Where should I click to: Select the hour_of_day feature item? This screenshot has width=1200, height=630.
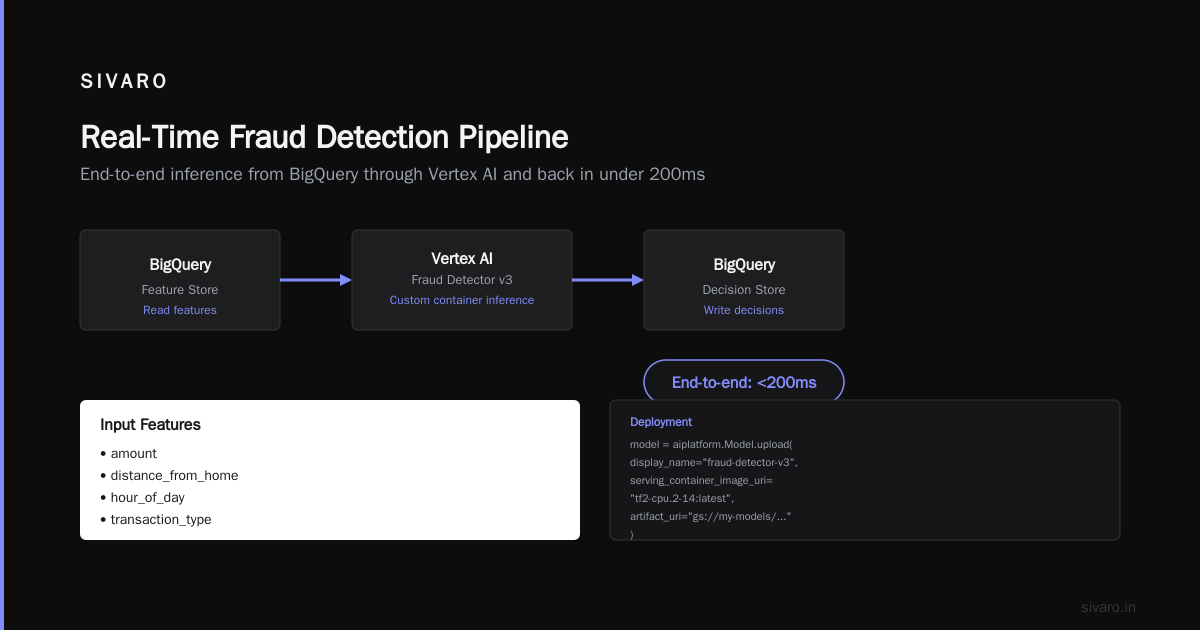pyautogui.click(x=142, y=498)
